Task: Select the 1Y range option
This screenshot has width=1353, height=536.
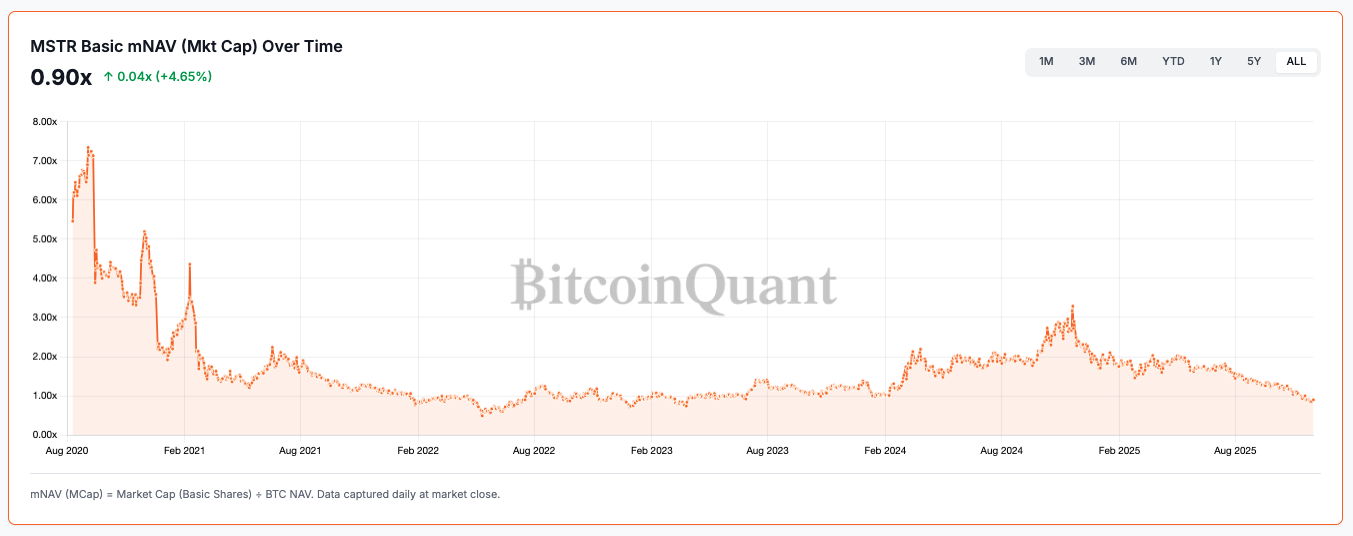Action: pyautogui.click(x=1216, y=62)
